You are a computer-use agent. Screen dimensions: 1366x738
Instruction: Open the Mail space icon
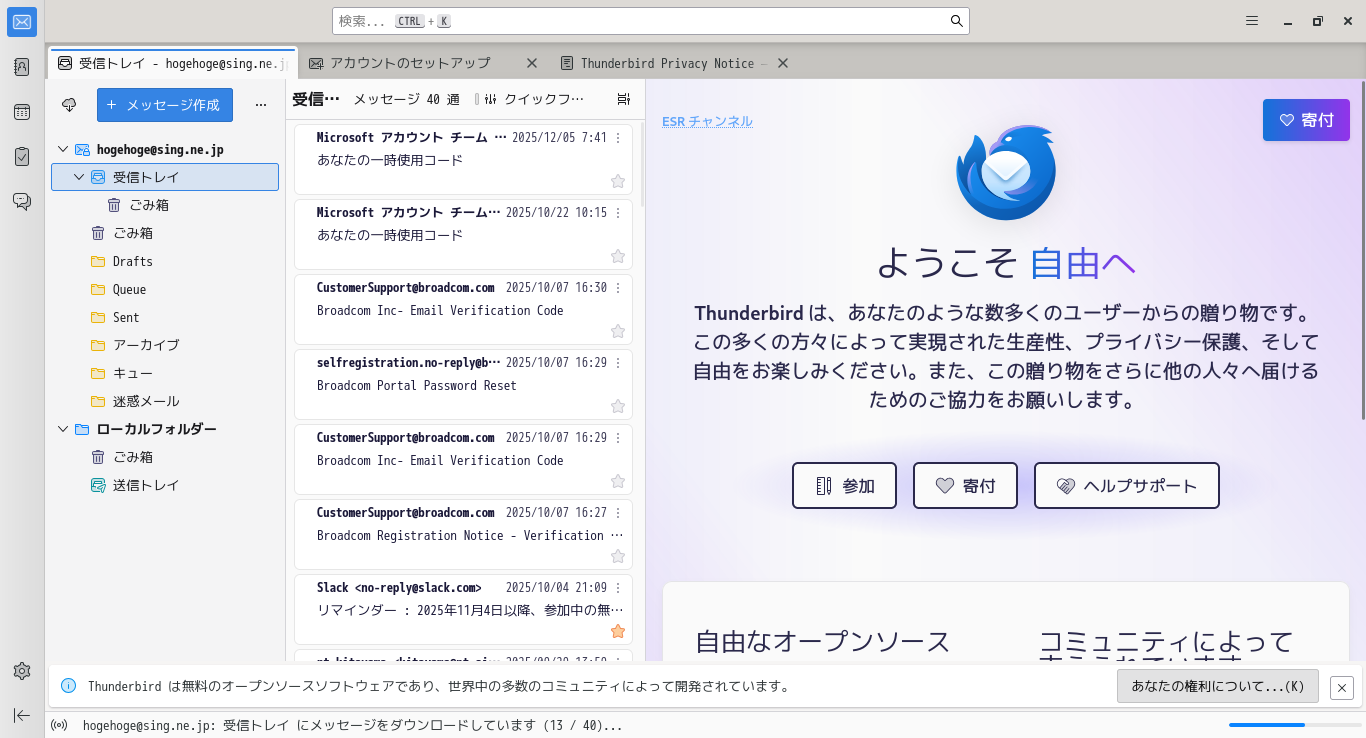pyautogui.click(x=22, y=22)
